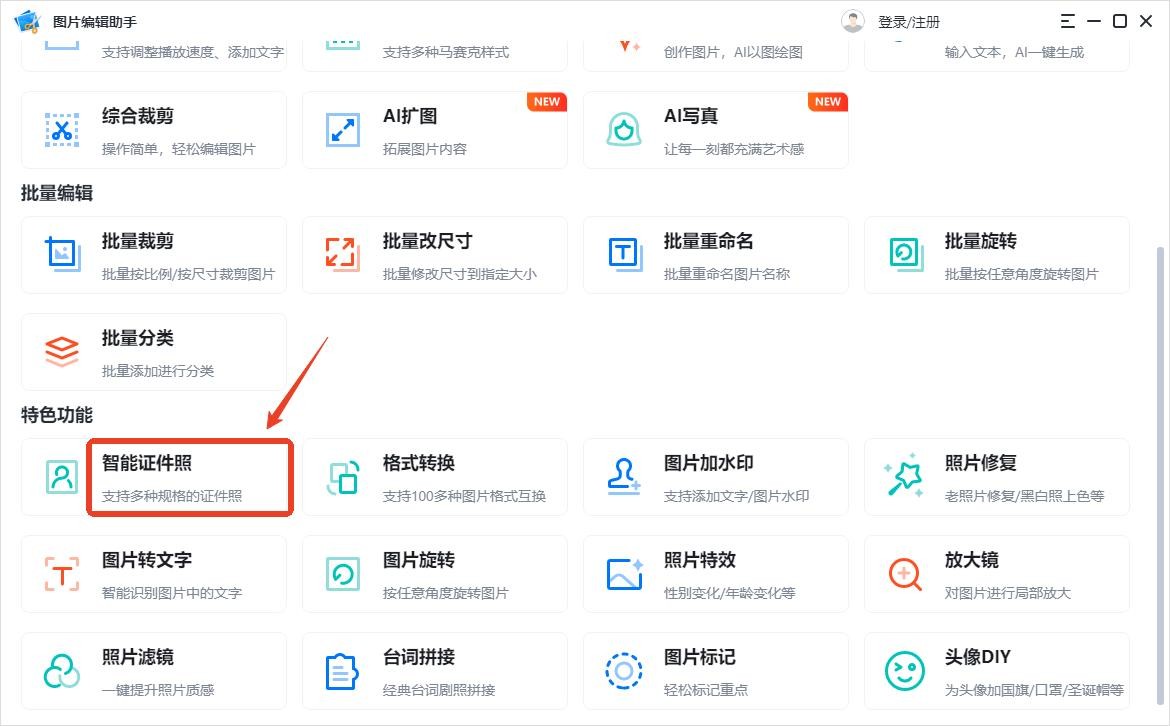Open the 批量改尺寸 resize icon
The height and width of the screenshot is (726, 1170).
[x=343, y=253]
